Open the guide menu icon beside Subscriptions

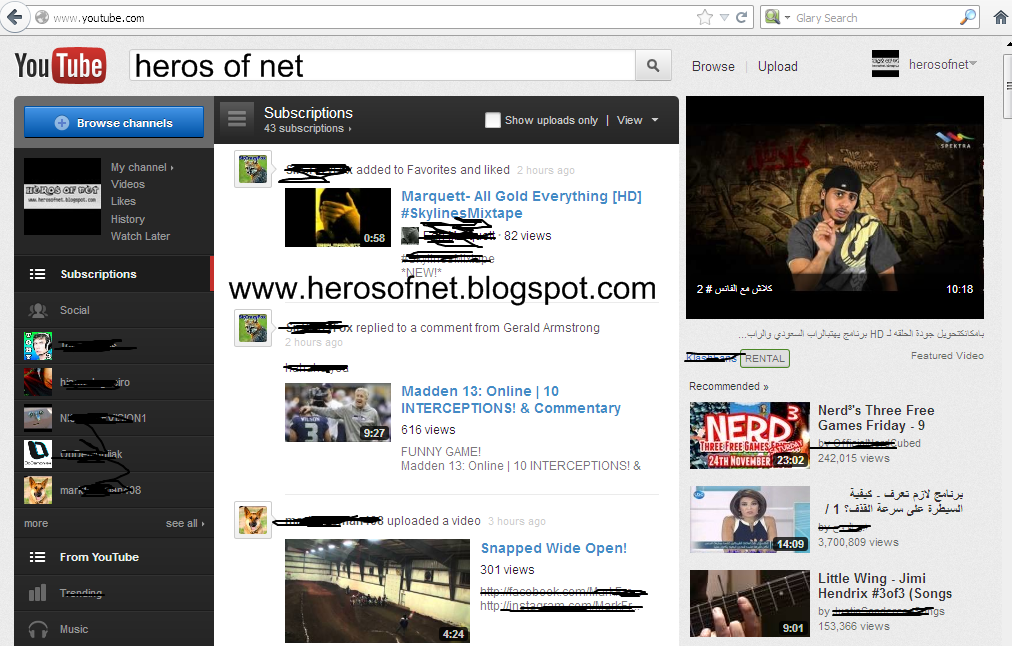click(x=236, y=119)
